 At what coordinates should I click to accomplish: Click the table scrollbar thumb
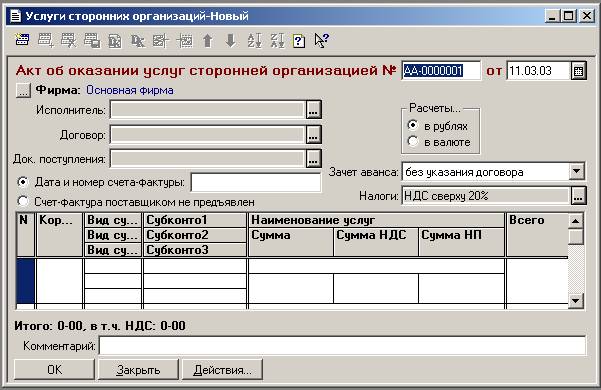575,236
